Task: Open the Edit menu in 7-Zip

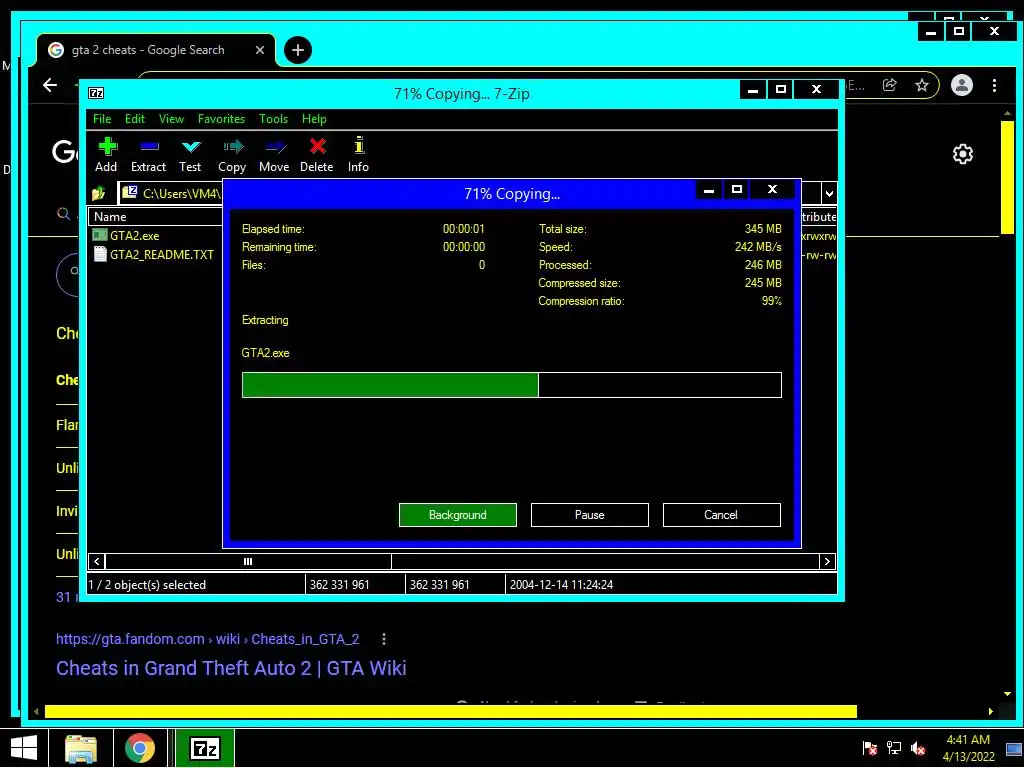Action: pyautogui.click(x=135, y=119)
